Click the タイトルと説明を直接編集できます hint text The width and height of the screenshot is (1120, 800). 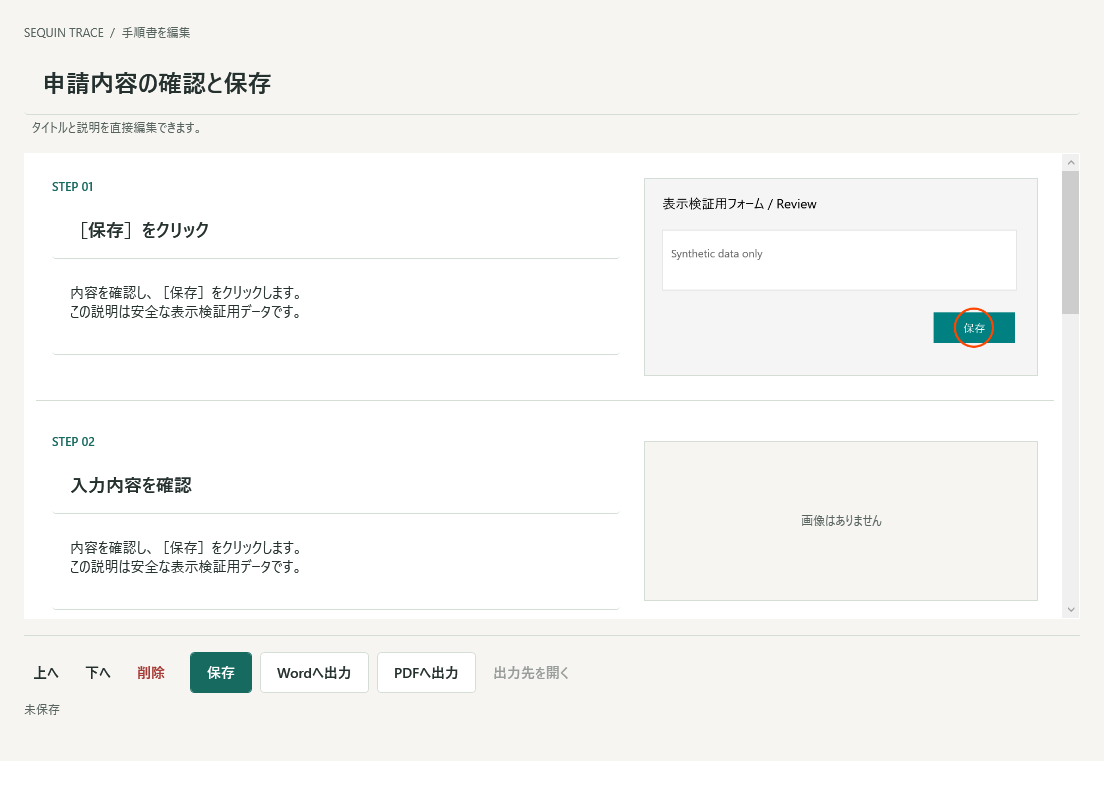119,130
